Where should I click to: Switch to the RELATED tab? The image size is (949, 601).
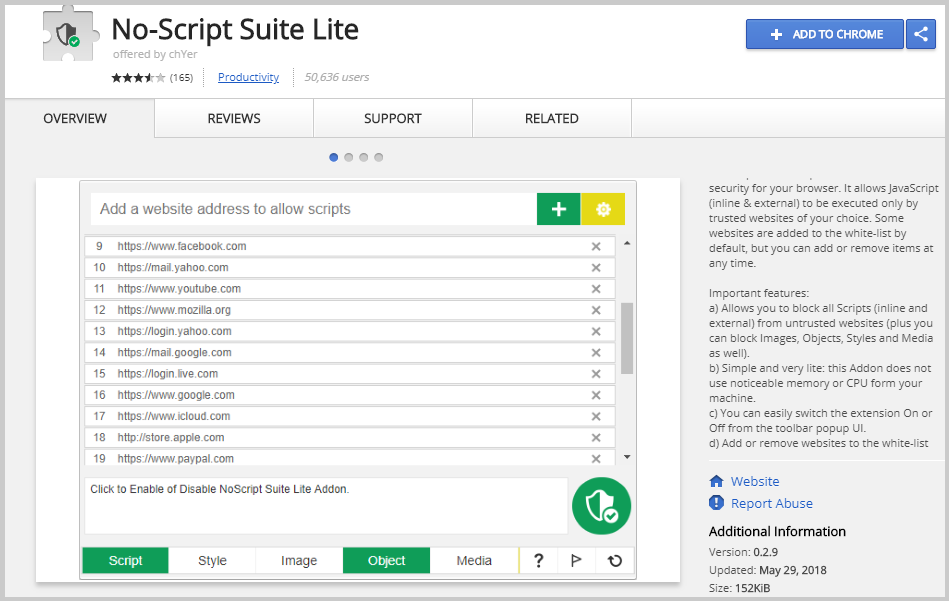tap(552, 119)
